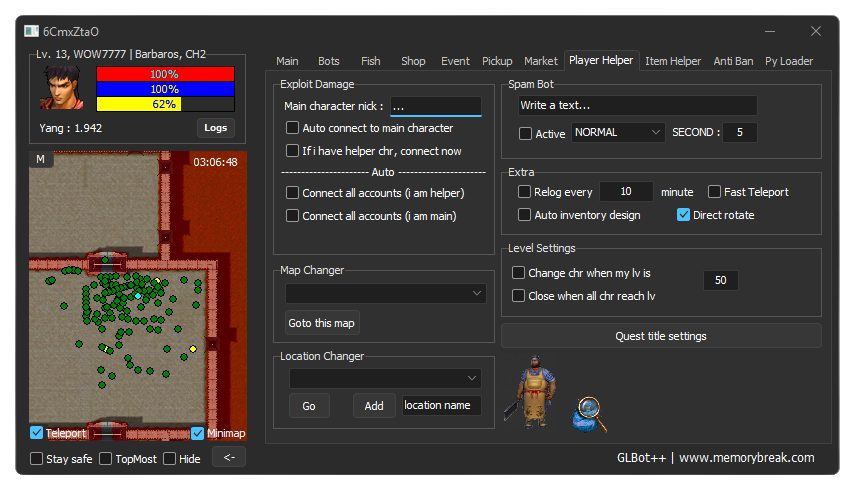Switch to the Shop tab

(413, 61)
